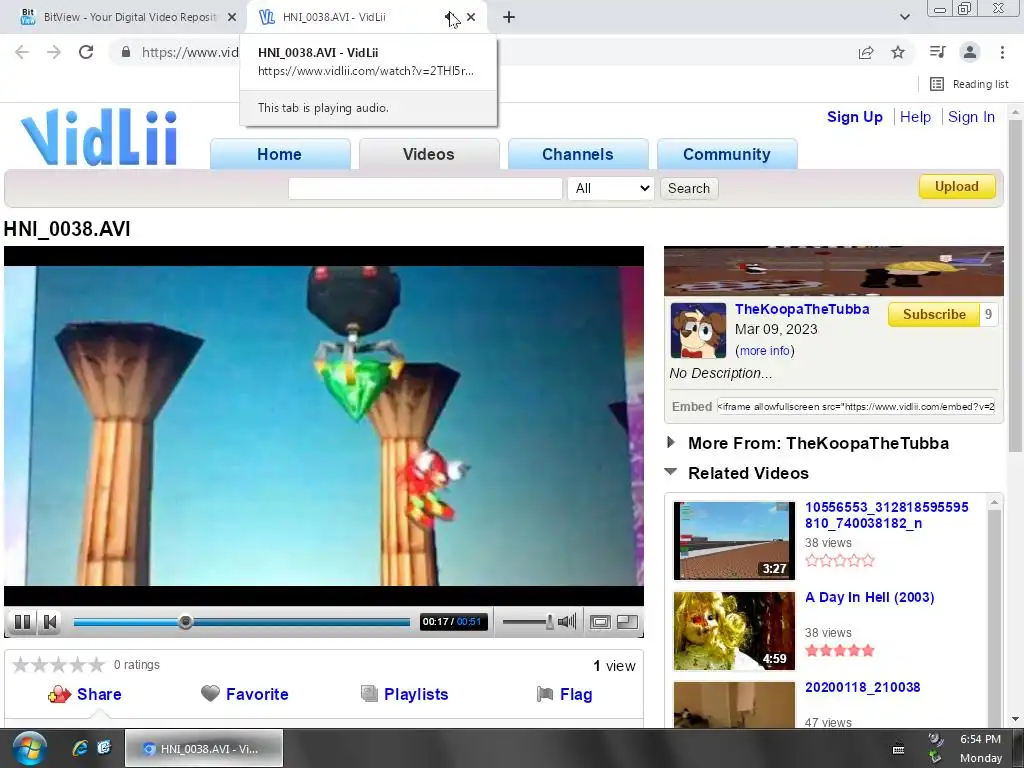This screenshot has height=768, width=1024.
Task: View site info via the padlock icon
Action: pyautogui.click(x=126, y=52)
